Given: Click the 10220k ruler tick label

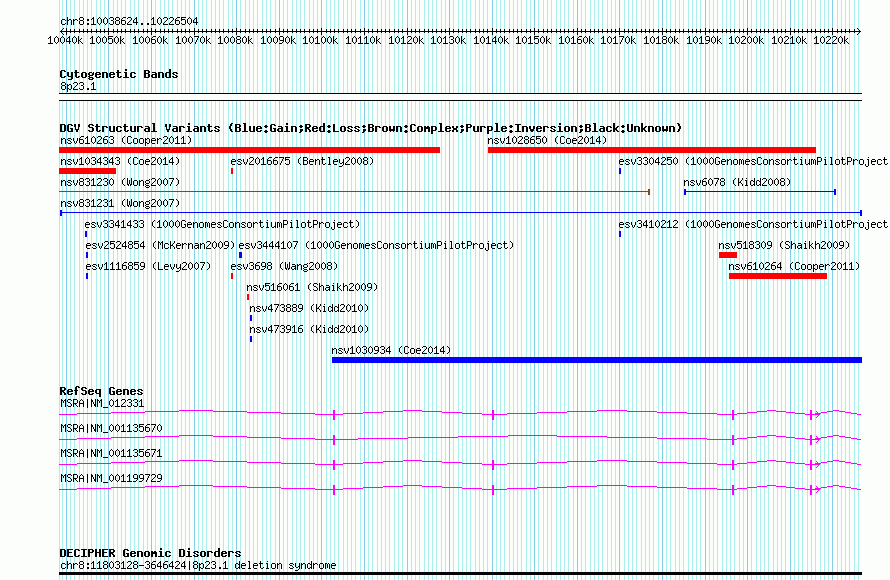Looking at the screenshot, I should click(x=831, y=40).
